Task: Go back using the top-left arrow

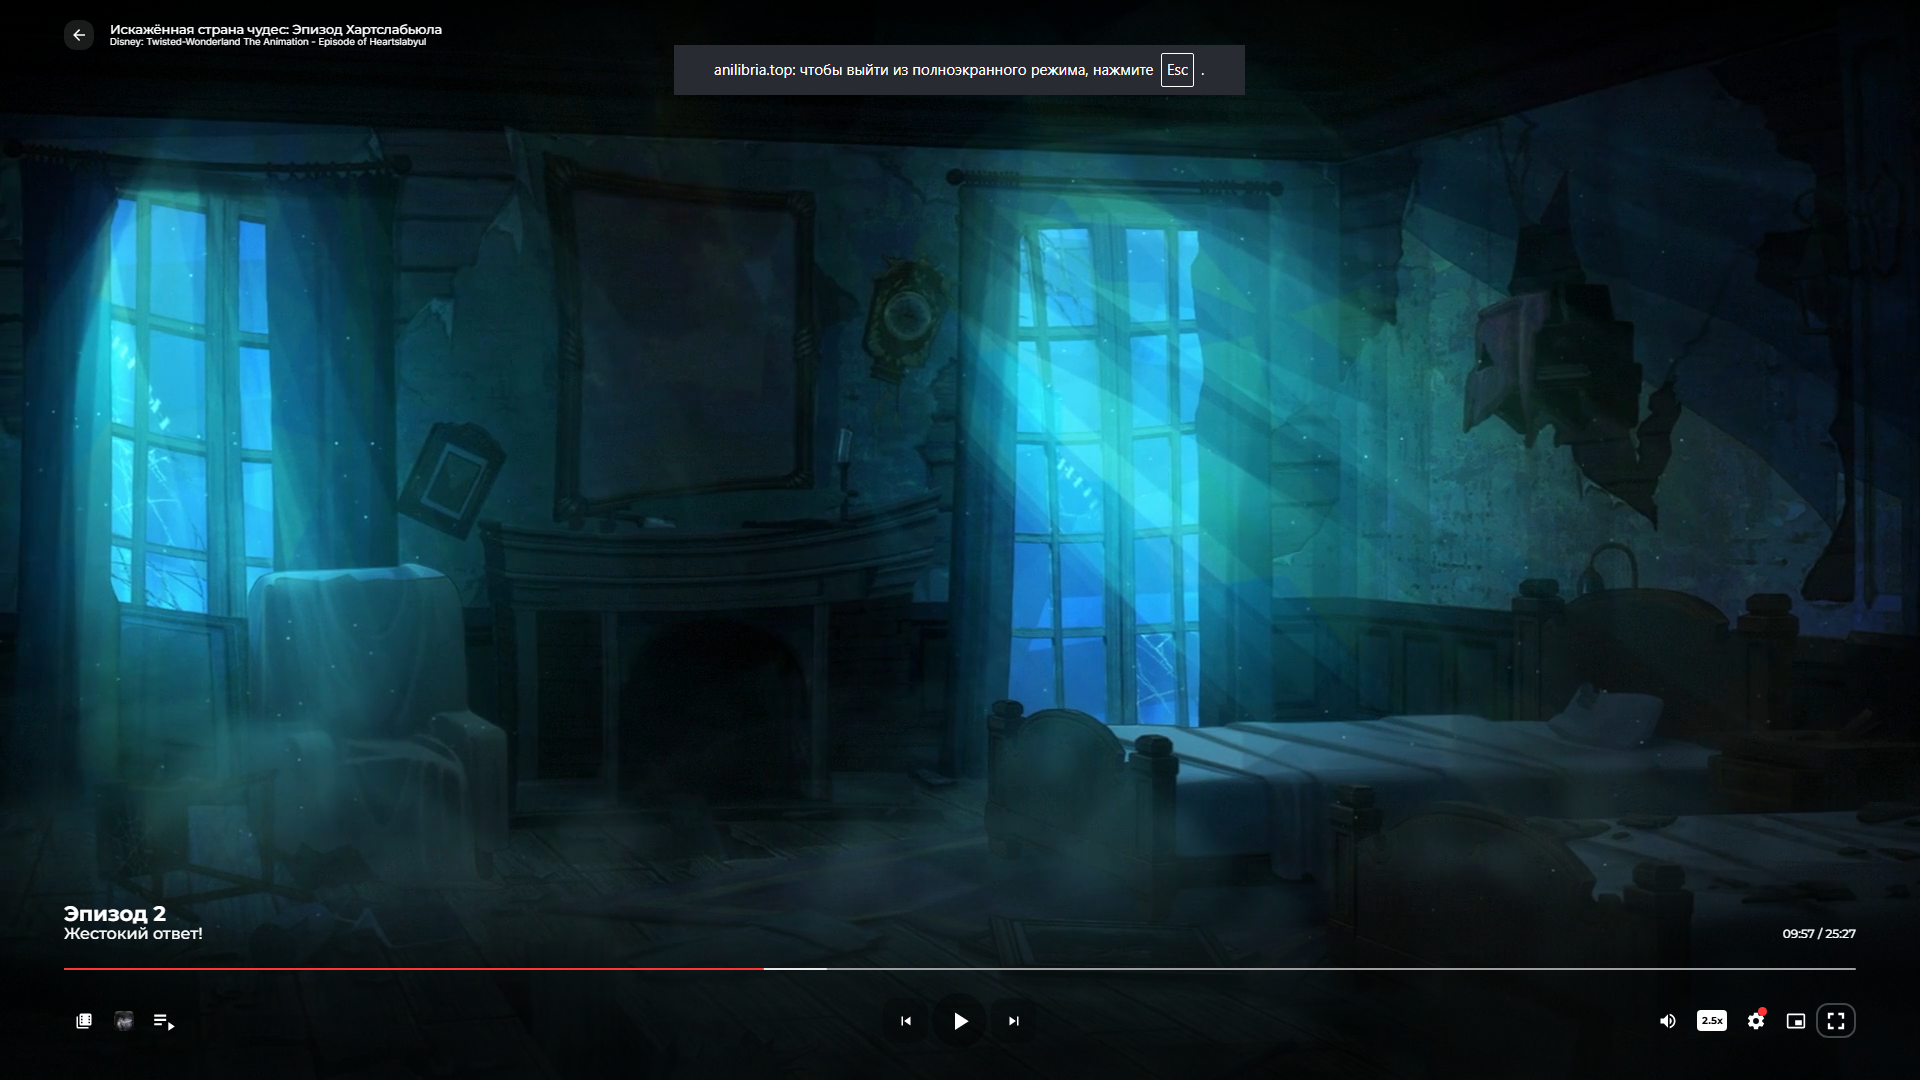Action: [x=79, y=35]
